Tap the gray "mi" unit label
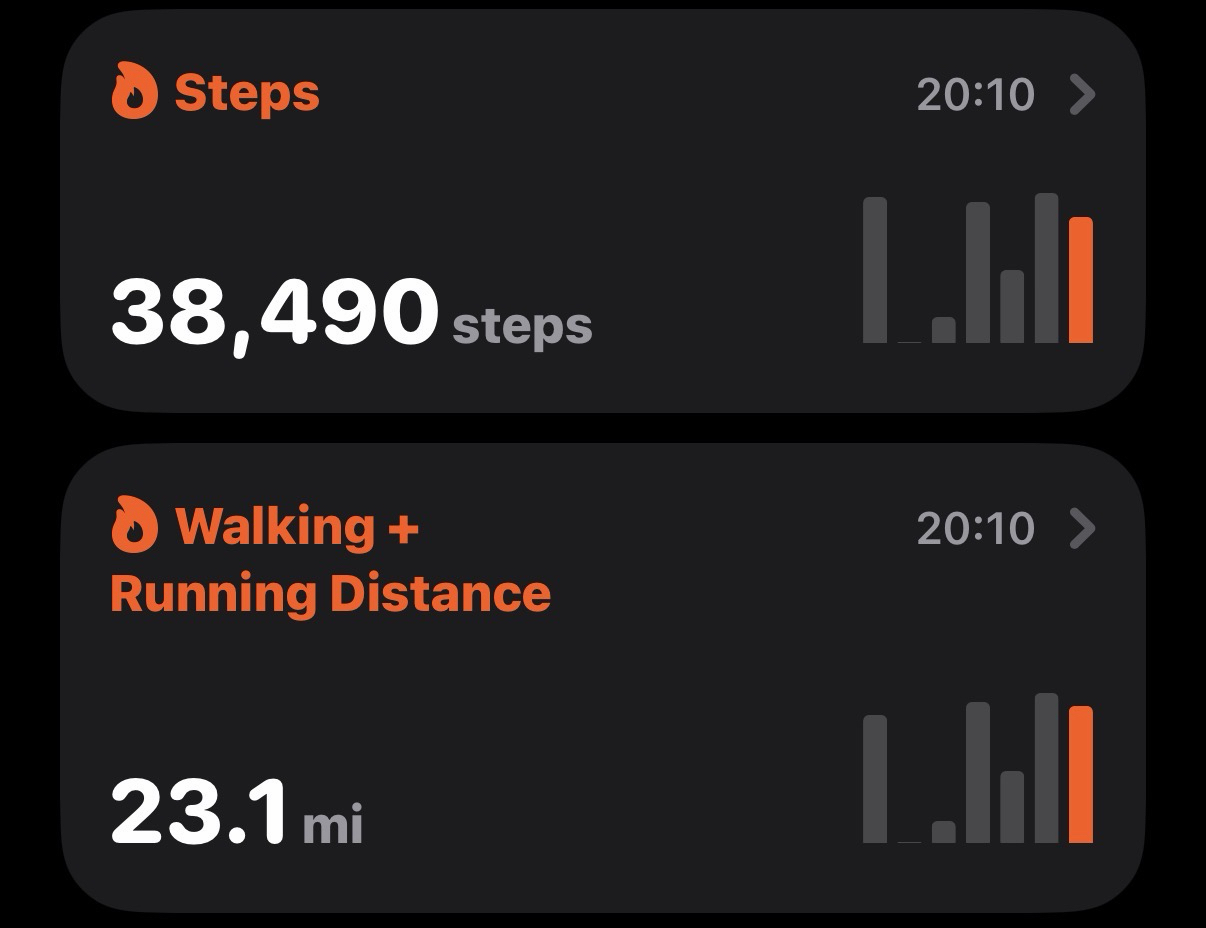1206x928 pixels. (333, 825)
